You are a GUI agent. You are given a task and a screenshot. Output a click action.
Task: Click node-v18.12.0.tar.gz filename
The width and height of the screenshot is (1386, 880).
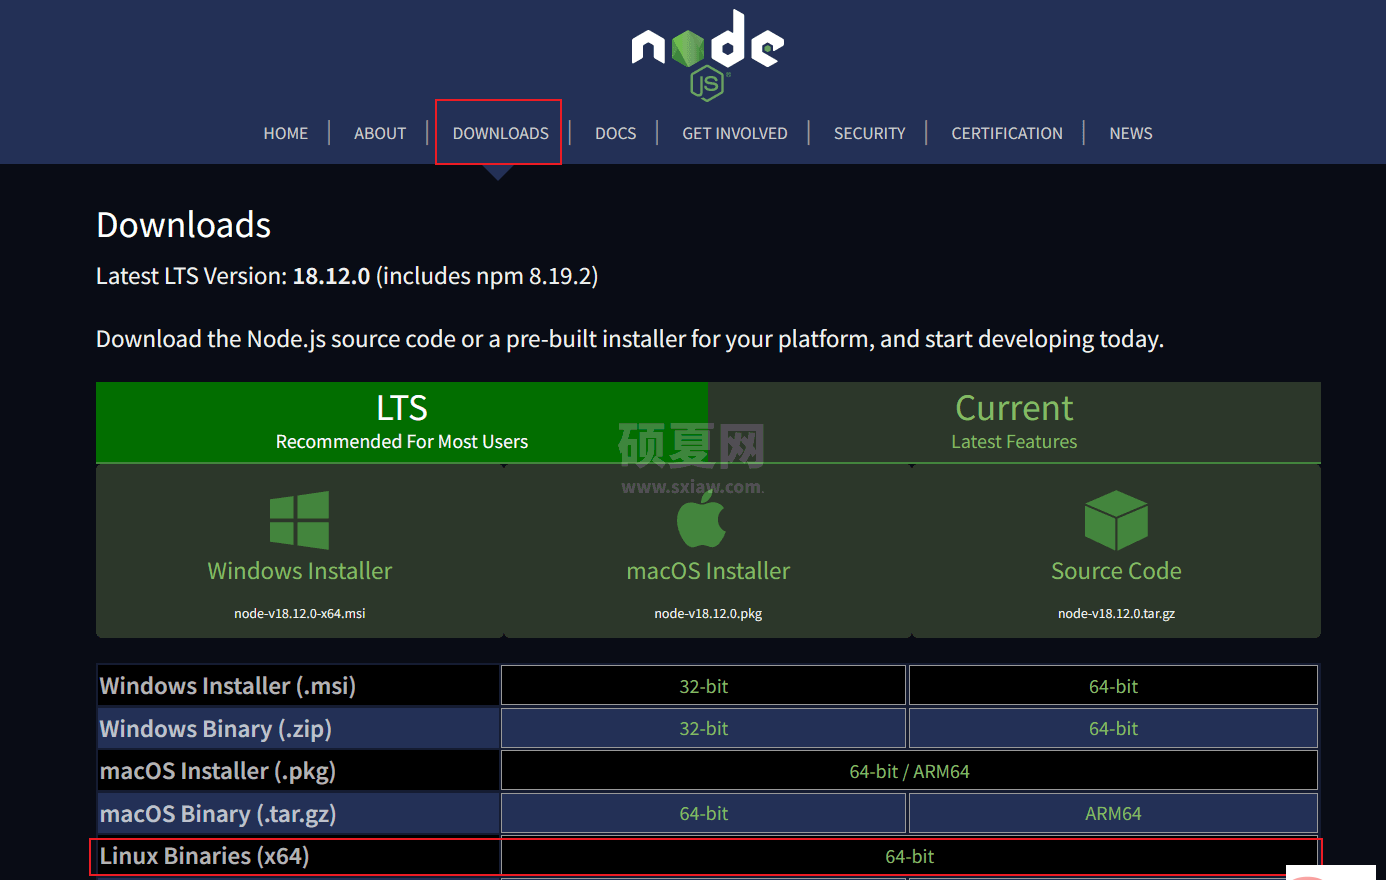[1116, 613]
